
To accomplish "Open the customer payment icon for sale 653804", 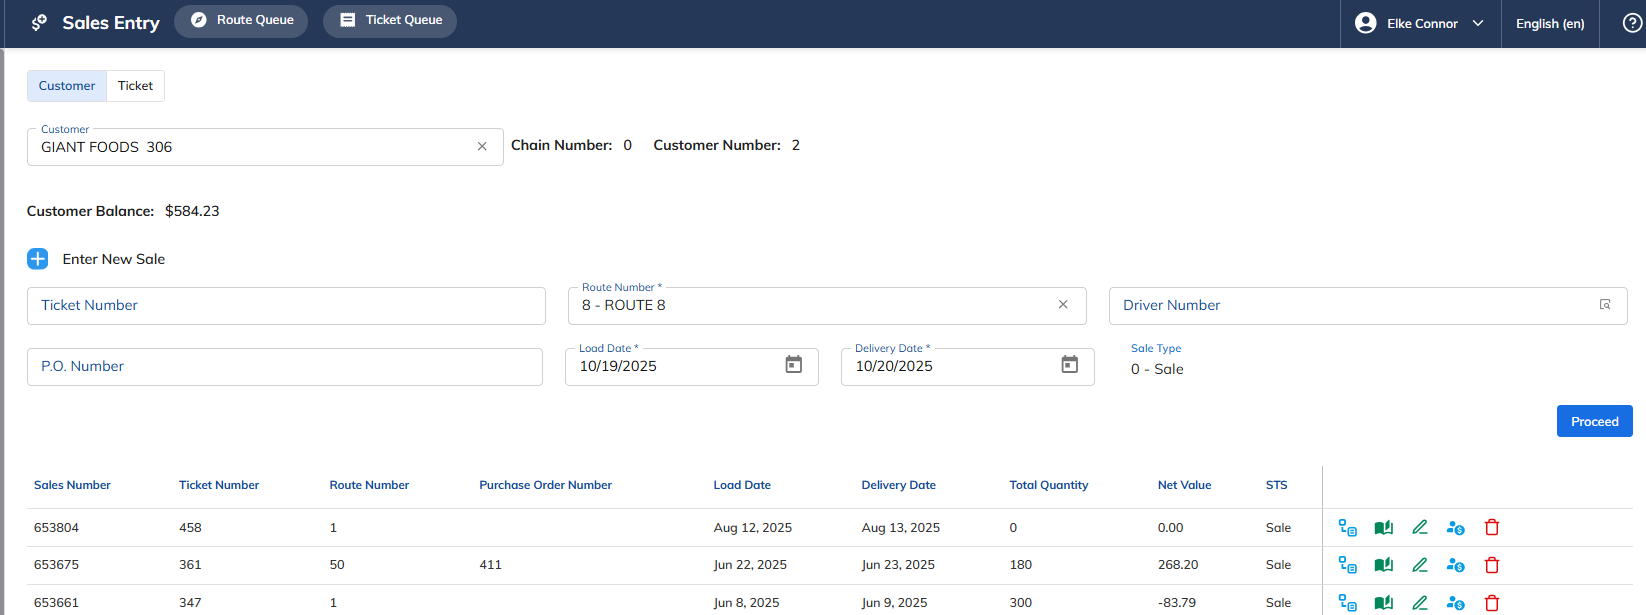I will 1456,528.
